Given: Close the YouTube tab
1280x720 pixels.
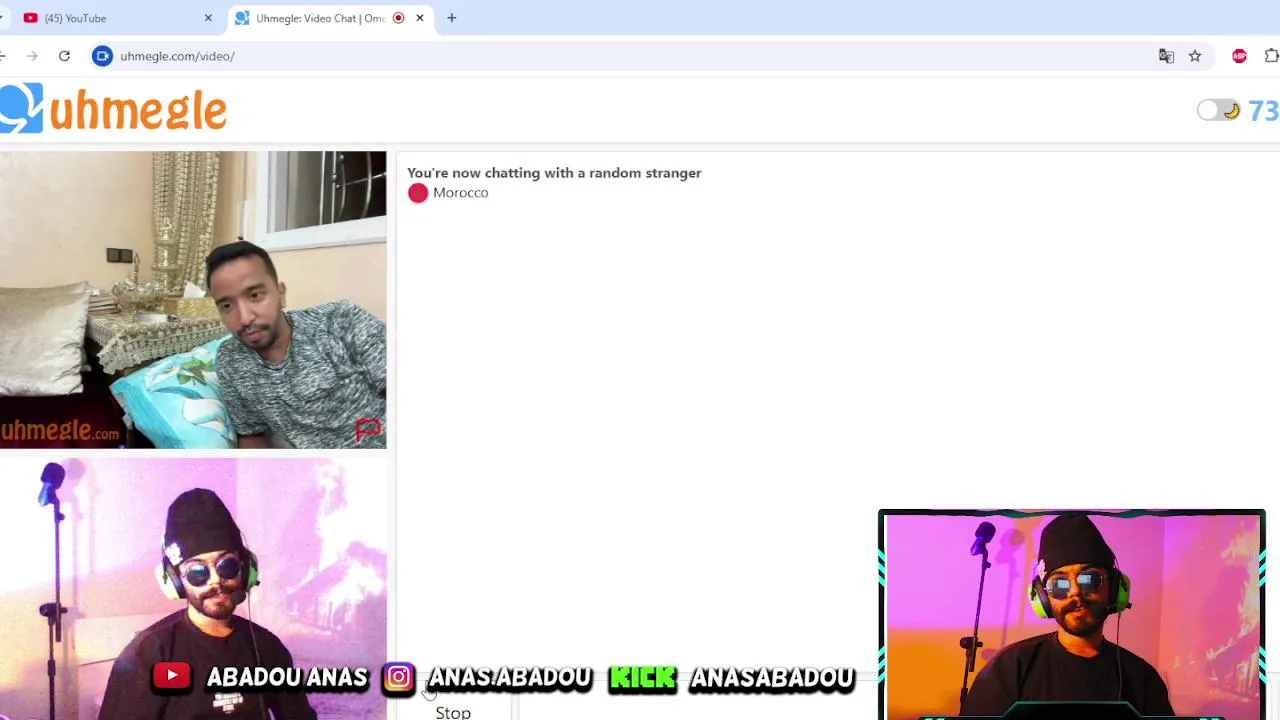Looking at the screenshot, I should [208, 18].
